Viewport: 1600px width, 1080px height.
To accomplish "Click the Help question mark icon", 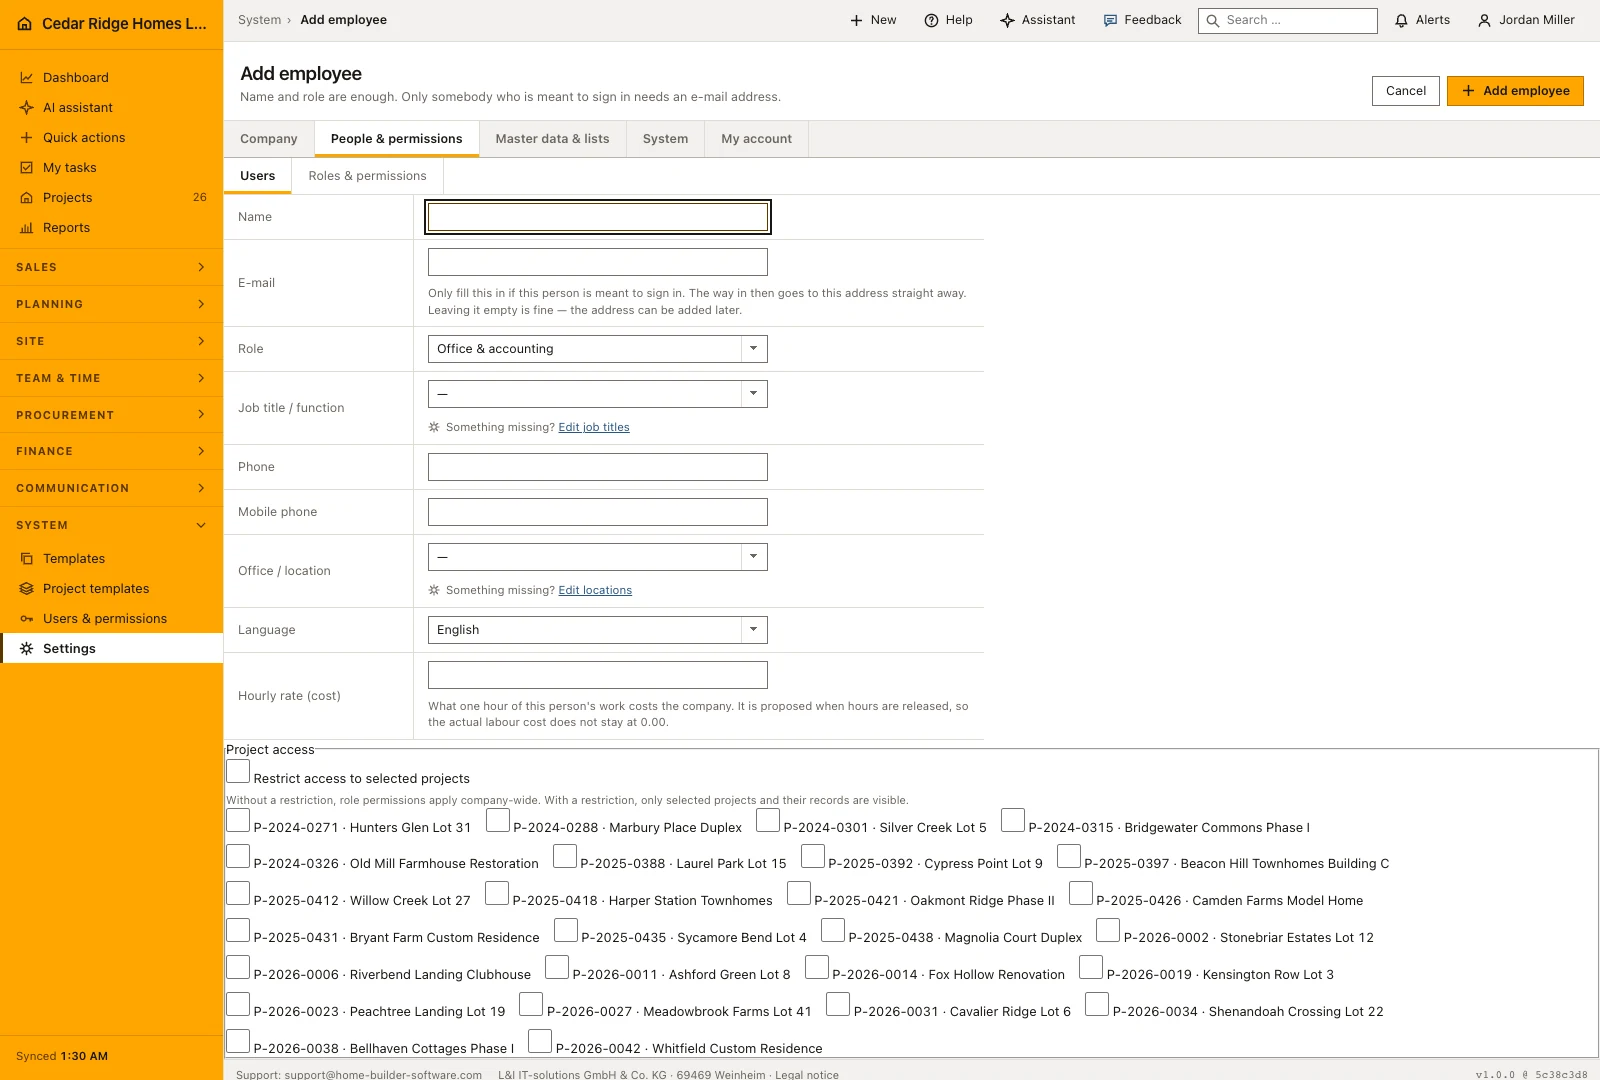I will [931, 20].
